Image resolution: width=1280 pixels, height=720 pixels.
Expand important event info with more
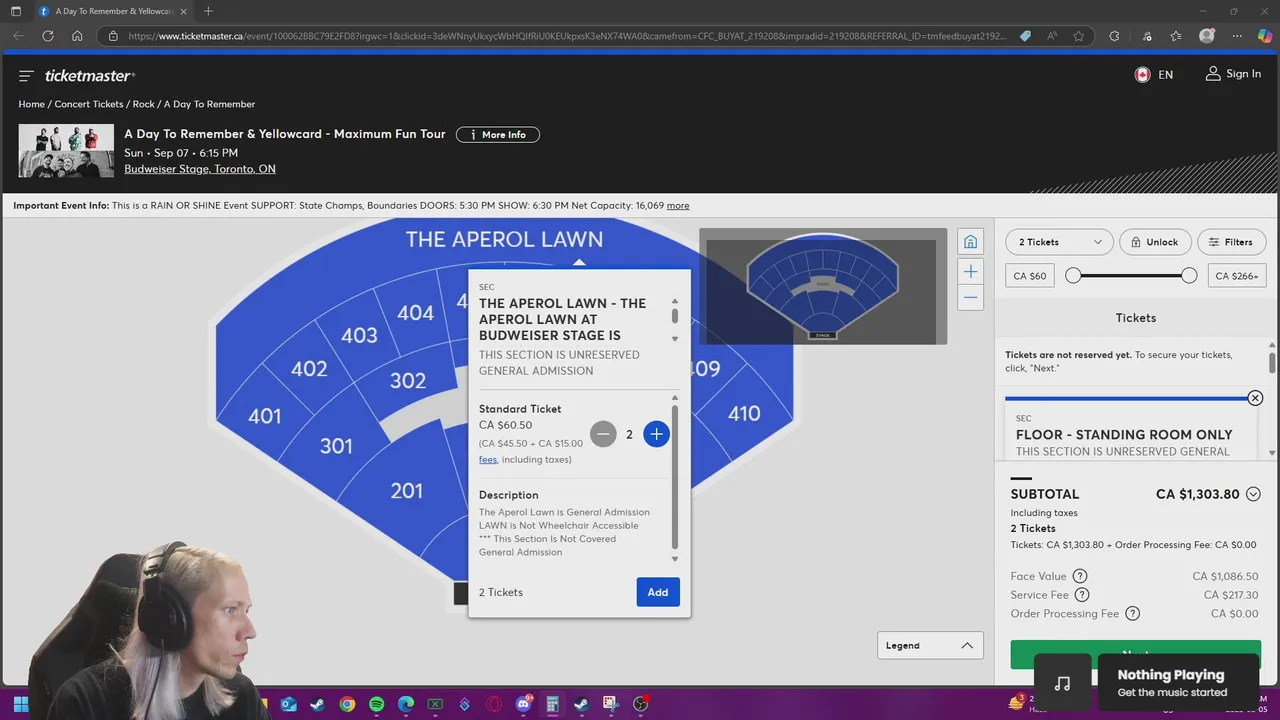pyautogui.click(x=678, y=206)
